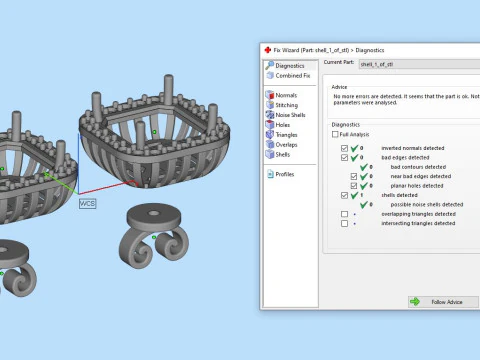Go to the Overlaps page
This screenshot has width=480, height=360.
pos(286,145)
